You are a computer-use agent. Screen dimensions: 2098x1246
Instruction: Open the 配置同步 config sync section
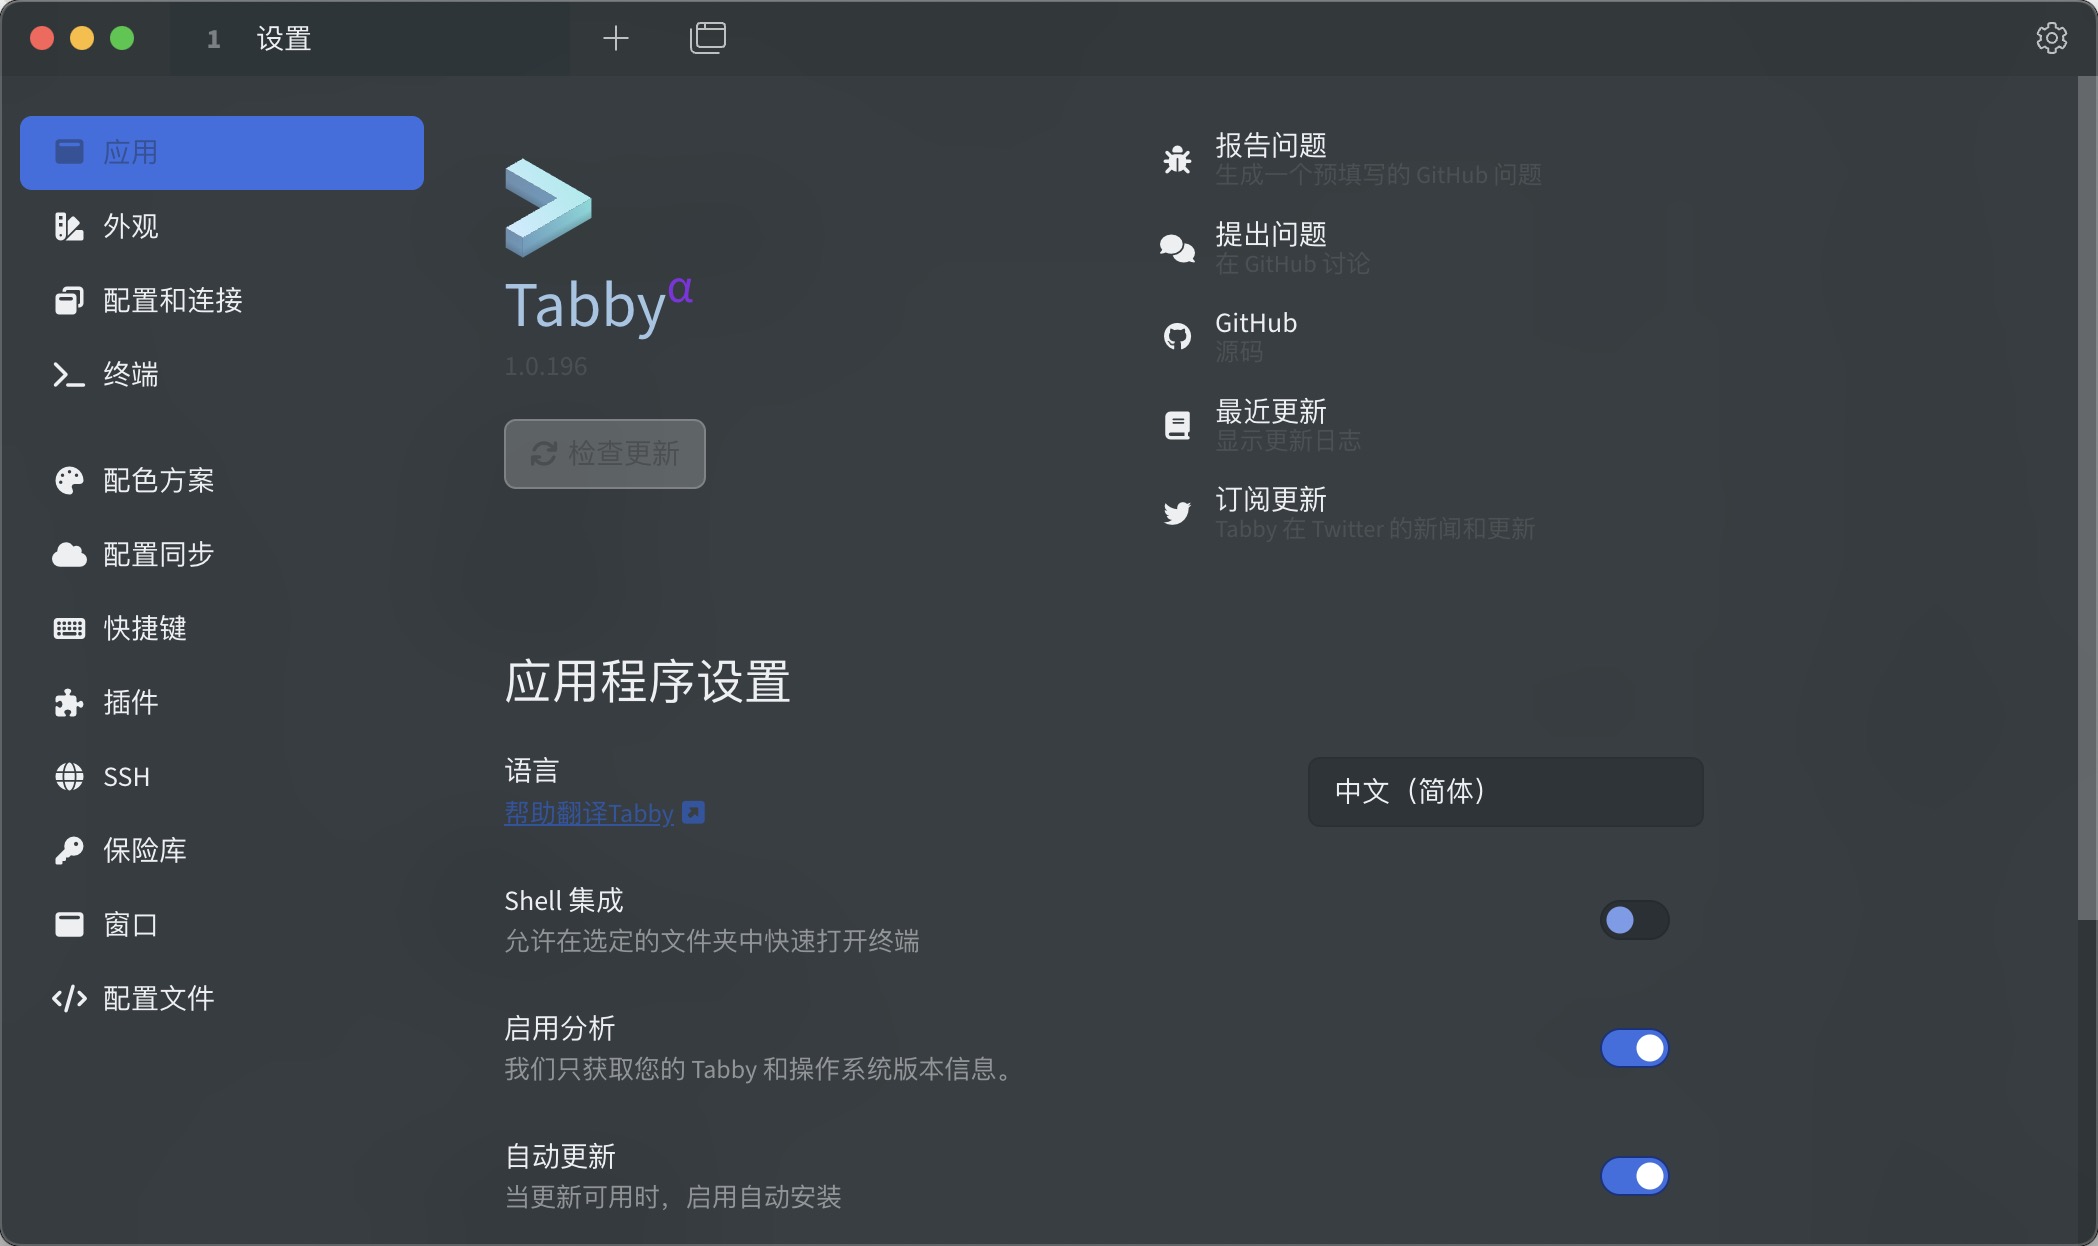pos(155,553)
